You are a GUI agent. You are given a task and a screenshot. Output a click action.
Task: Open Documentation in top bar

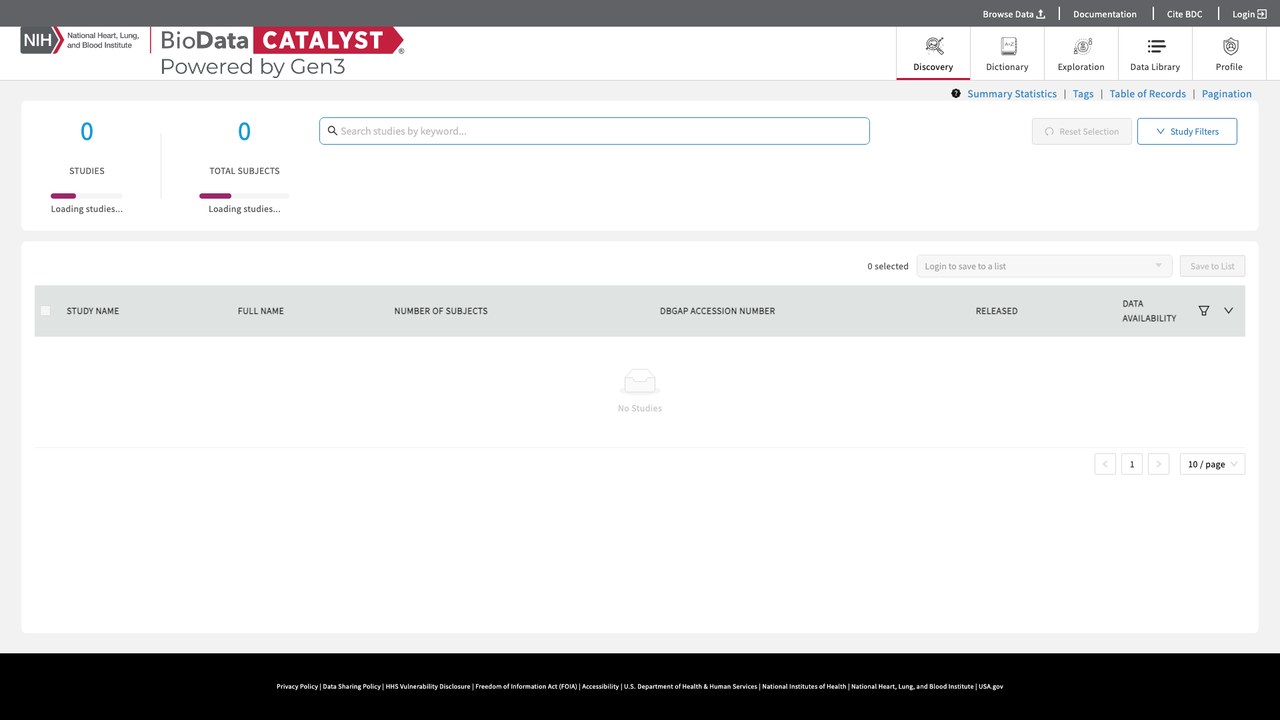click(x=1105, y=14)
